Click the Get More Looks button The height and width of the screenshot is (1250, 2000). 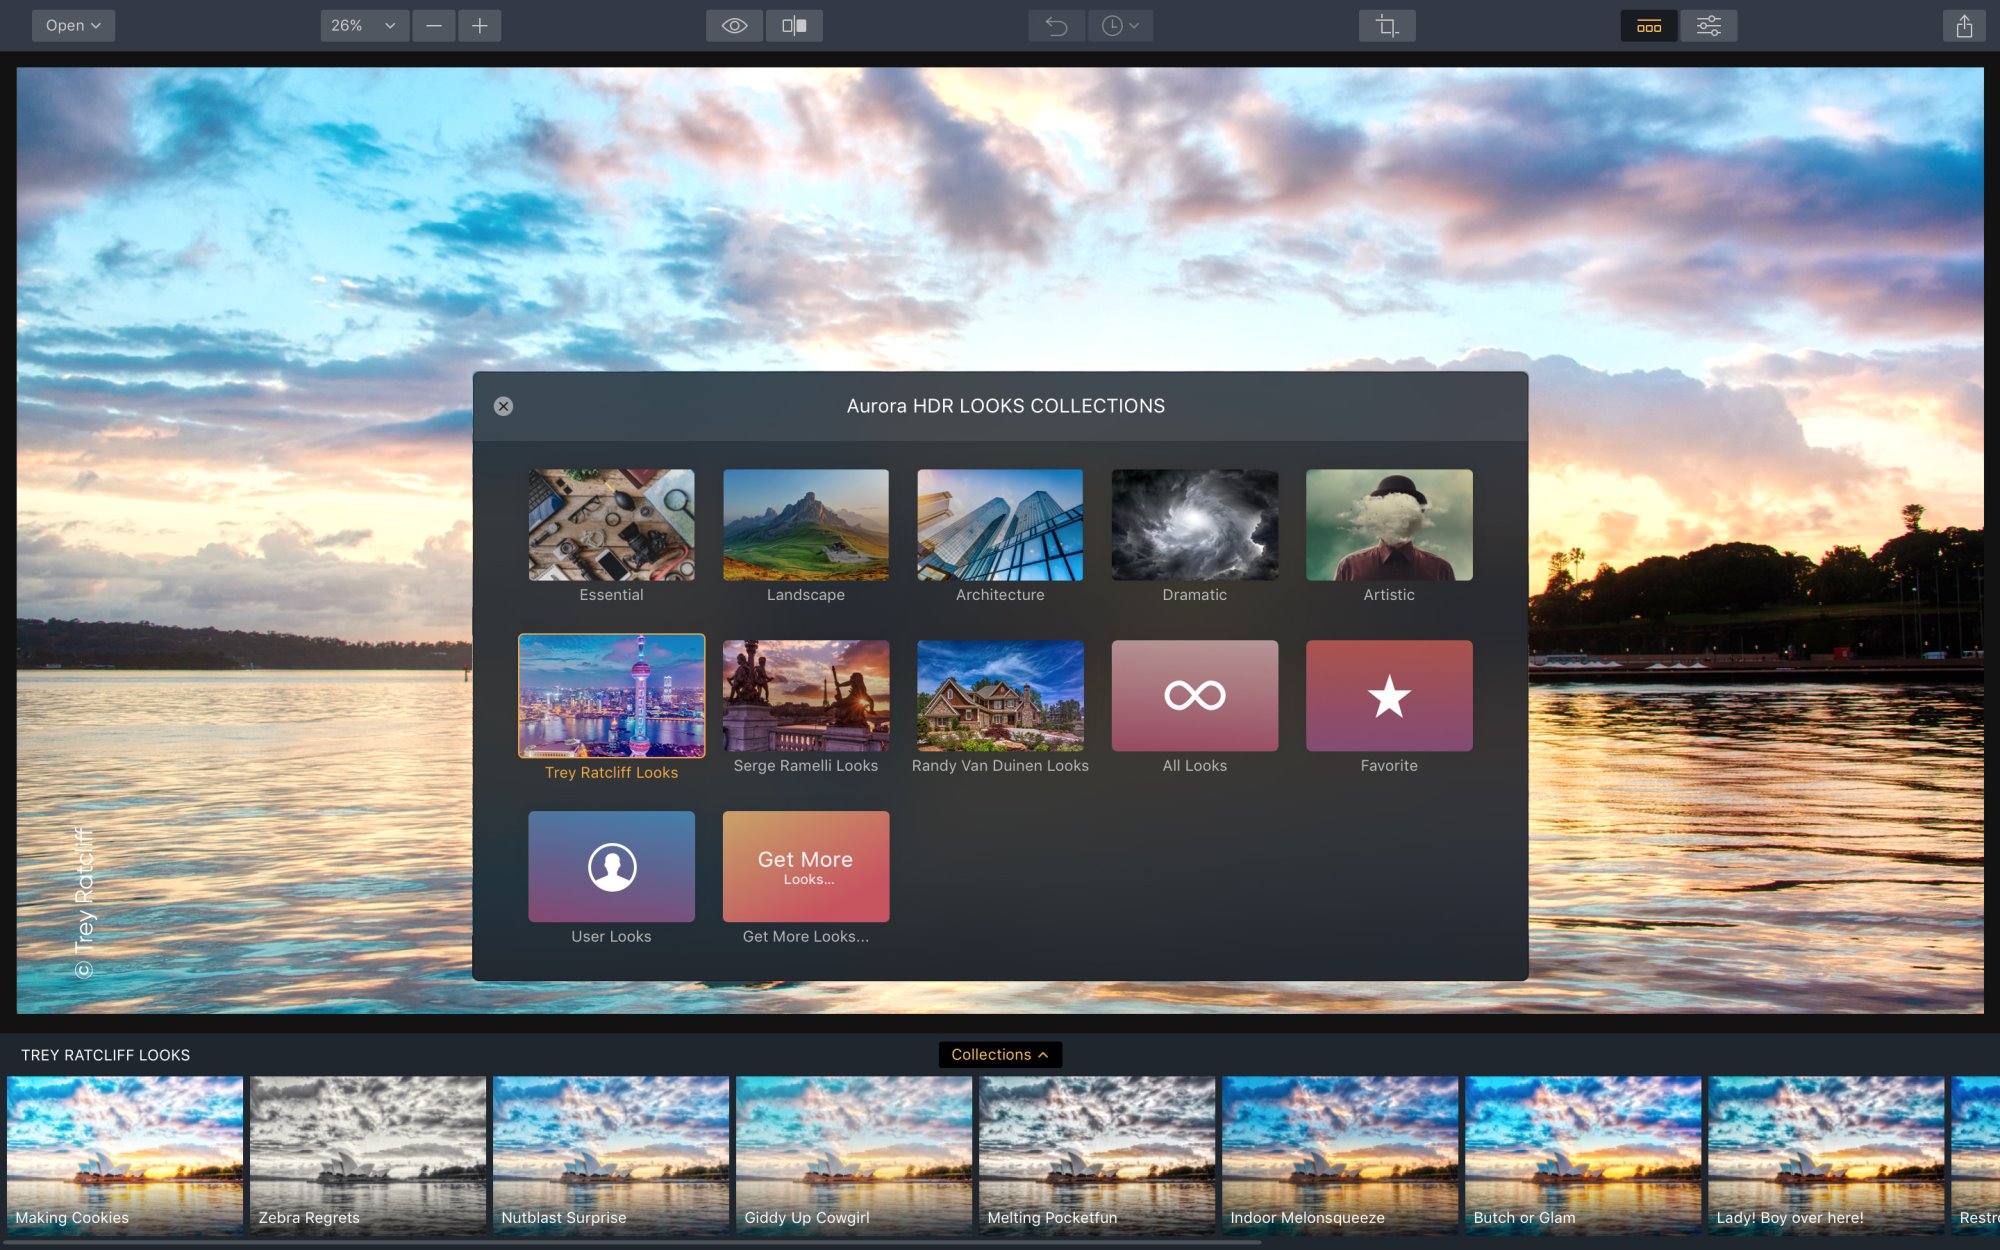pyautogui.click(x=805, y=866)
